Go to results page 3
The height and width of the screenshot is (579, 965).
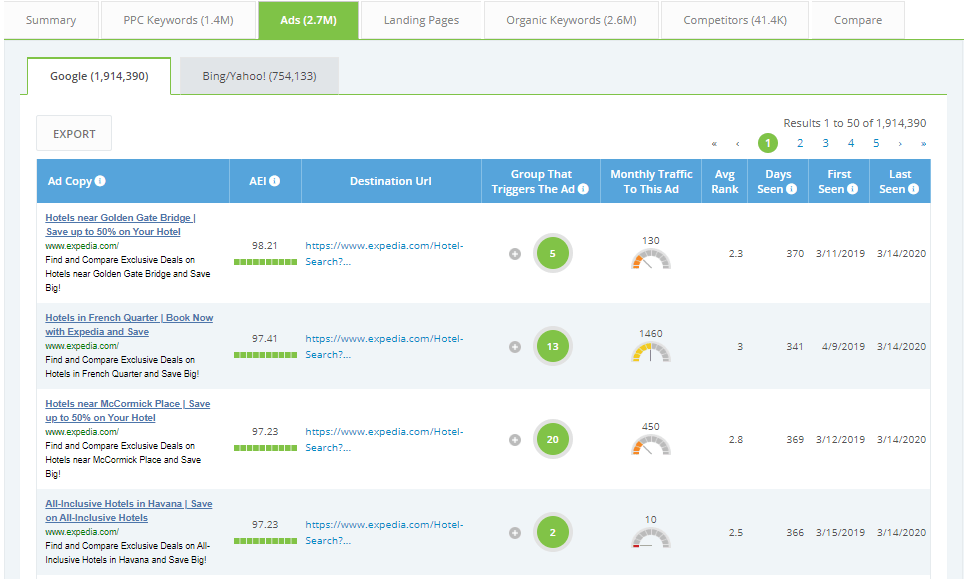(x=825, y=143)
